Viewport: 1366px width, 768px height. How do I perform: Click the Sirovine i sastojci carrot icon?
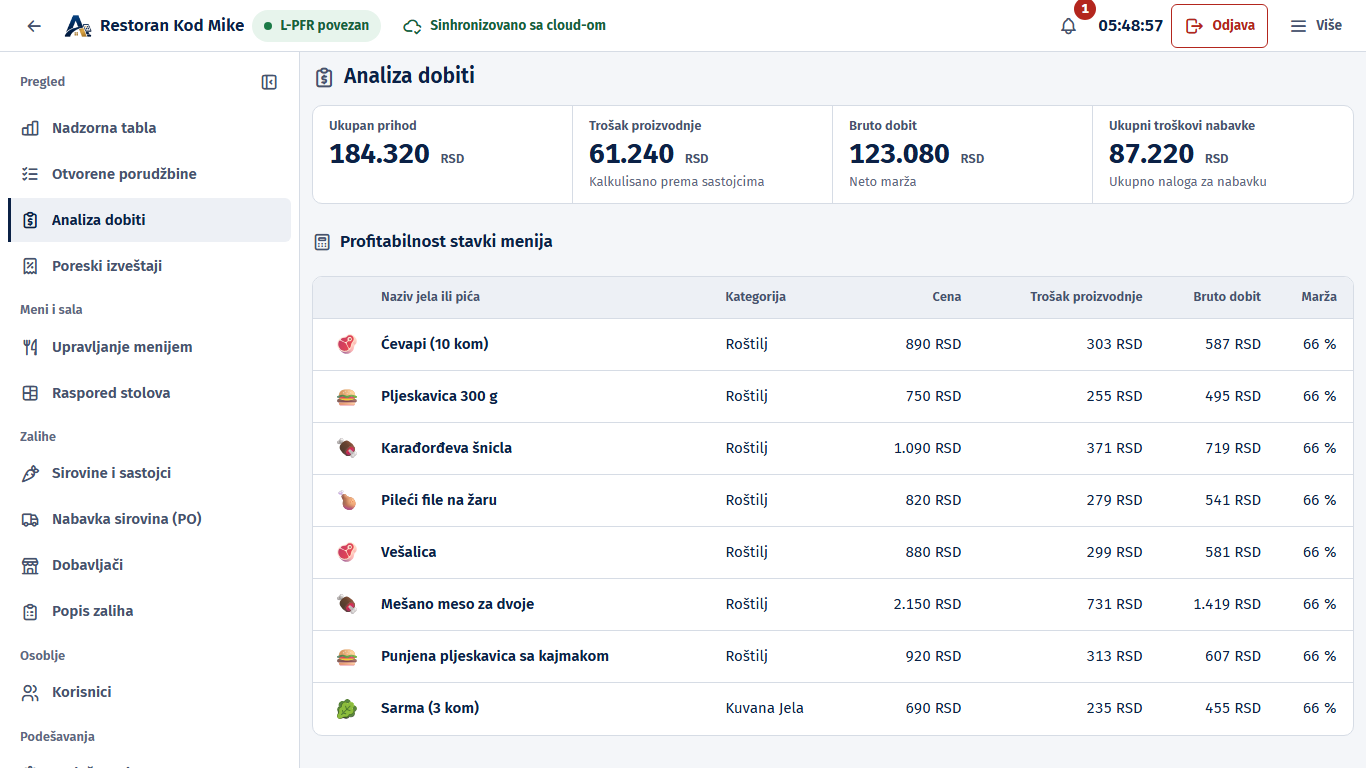31,473
